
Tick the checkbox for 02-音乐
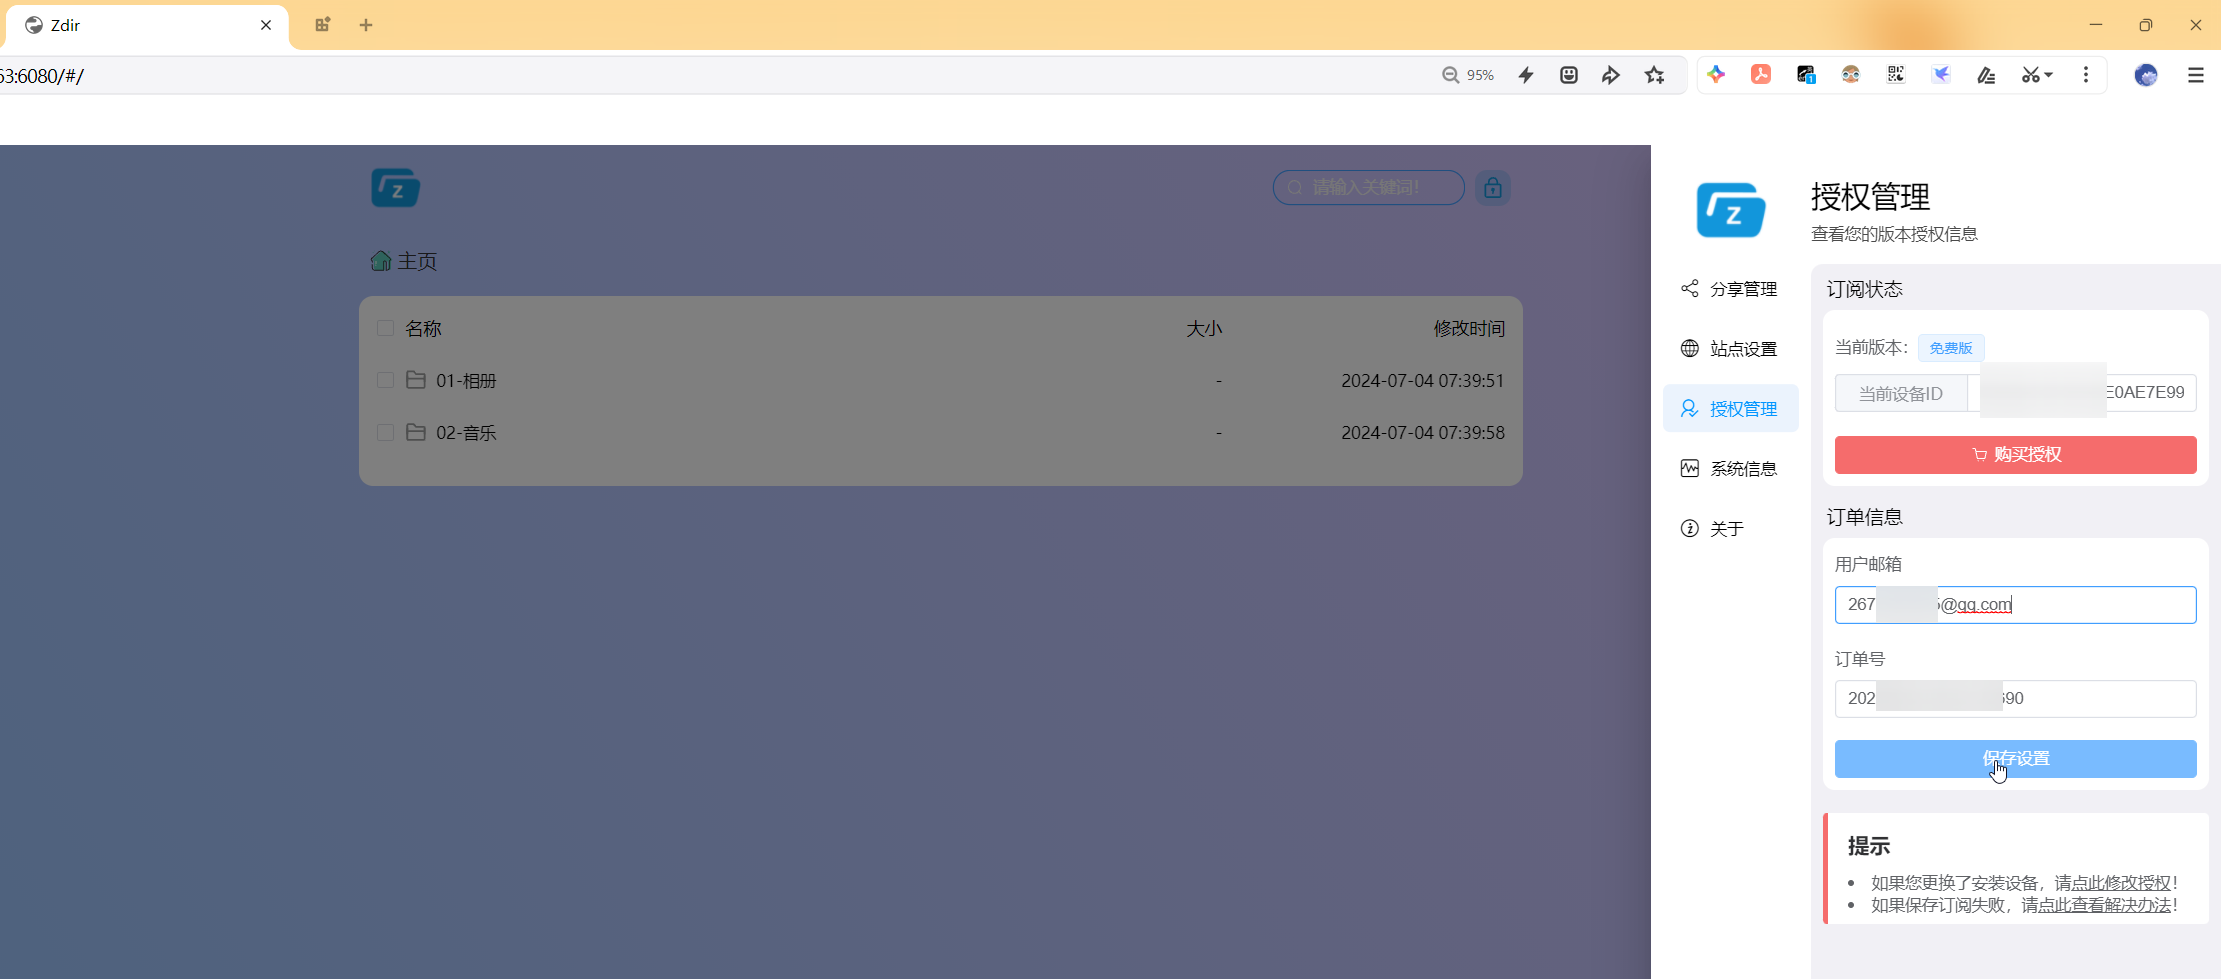click(385, 432)
